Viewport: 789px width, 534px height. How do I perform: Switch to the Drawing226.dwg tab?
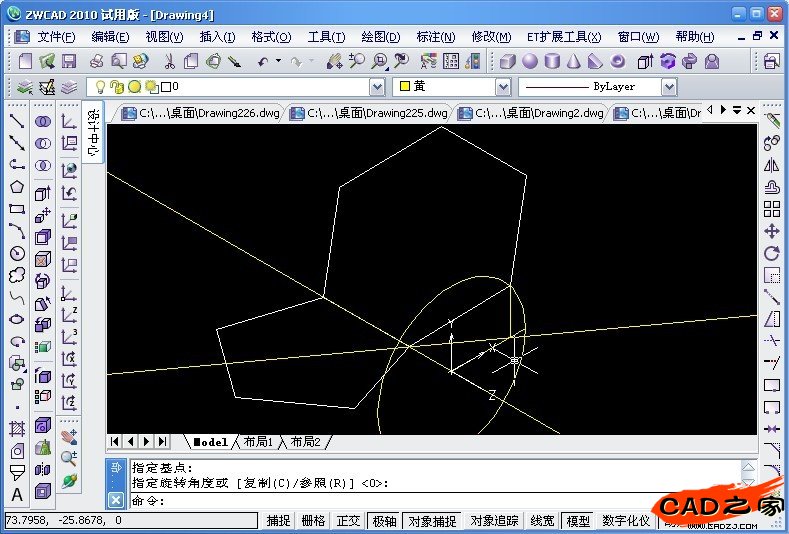(201, 113)
